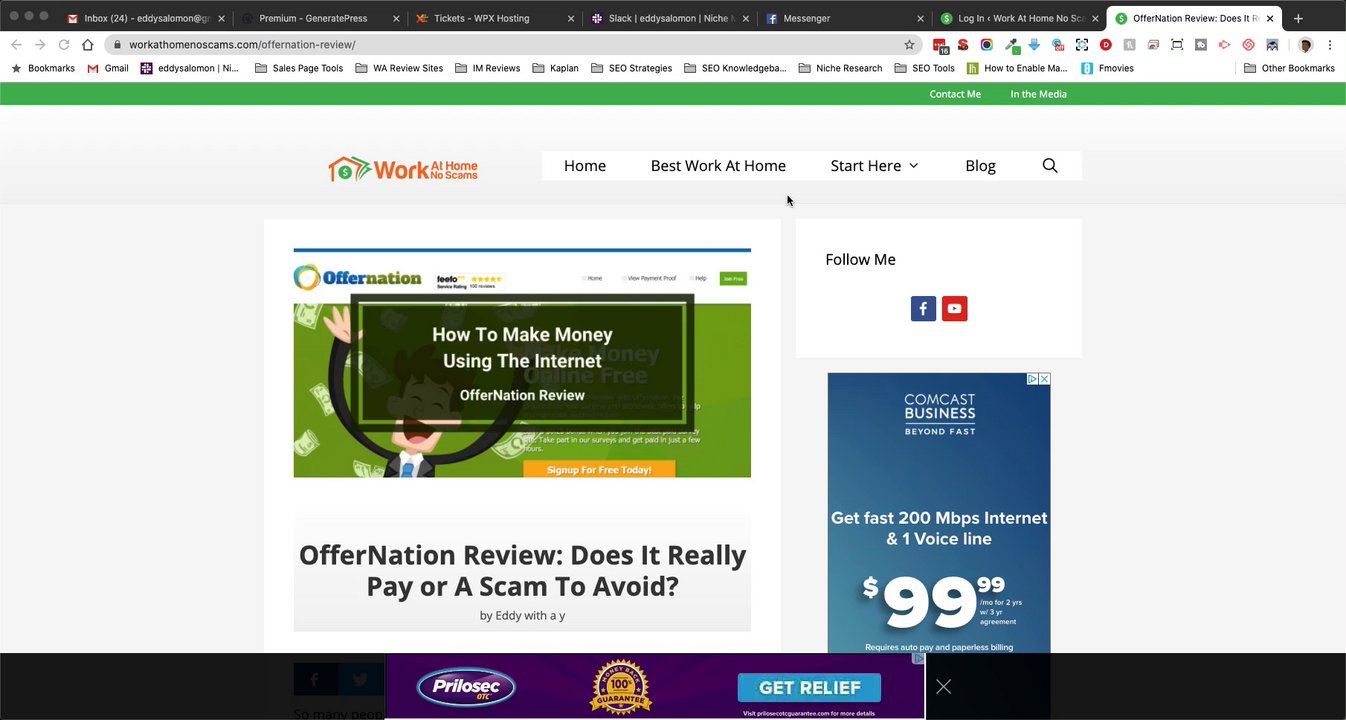Screen dimensions: 1346x720
Task: Open the SEO Tools bookmark folder
Action: 925,68
